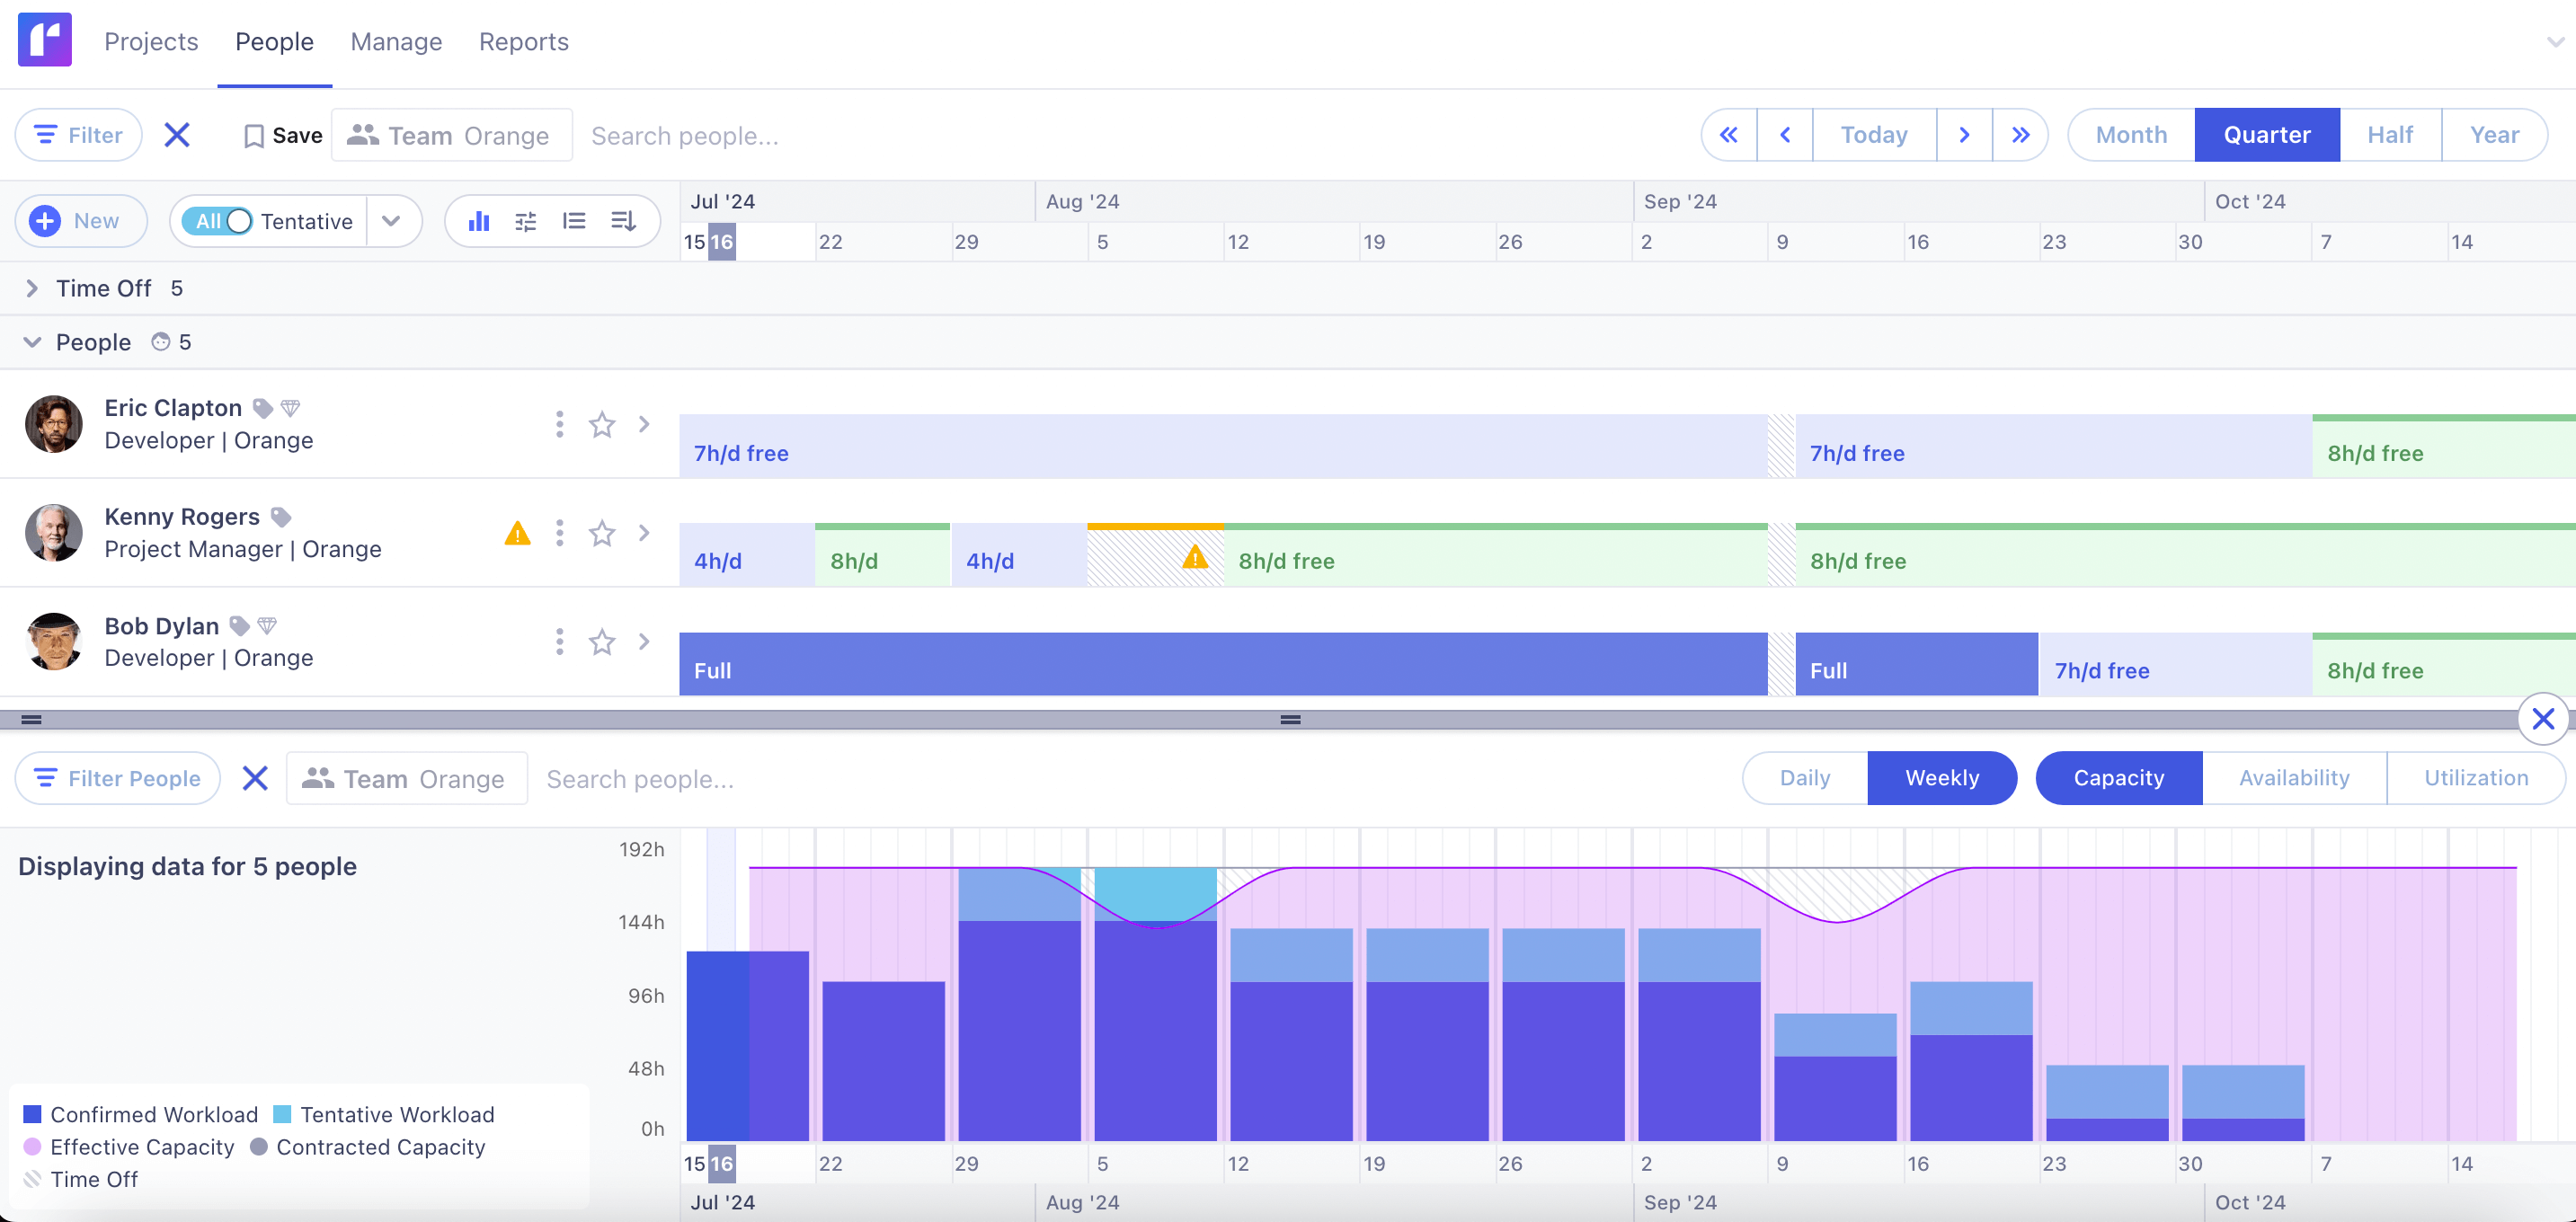Select the list view icon
This screenshot has height=1222, width=2576.
pyautogui.click(x=575, y=220)
